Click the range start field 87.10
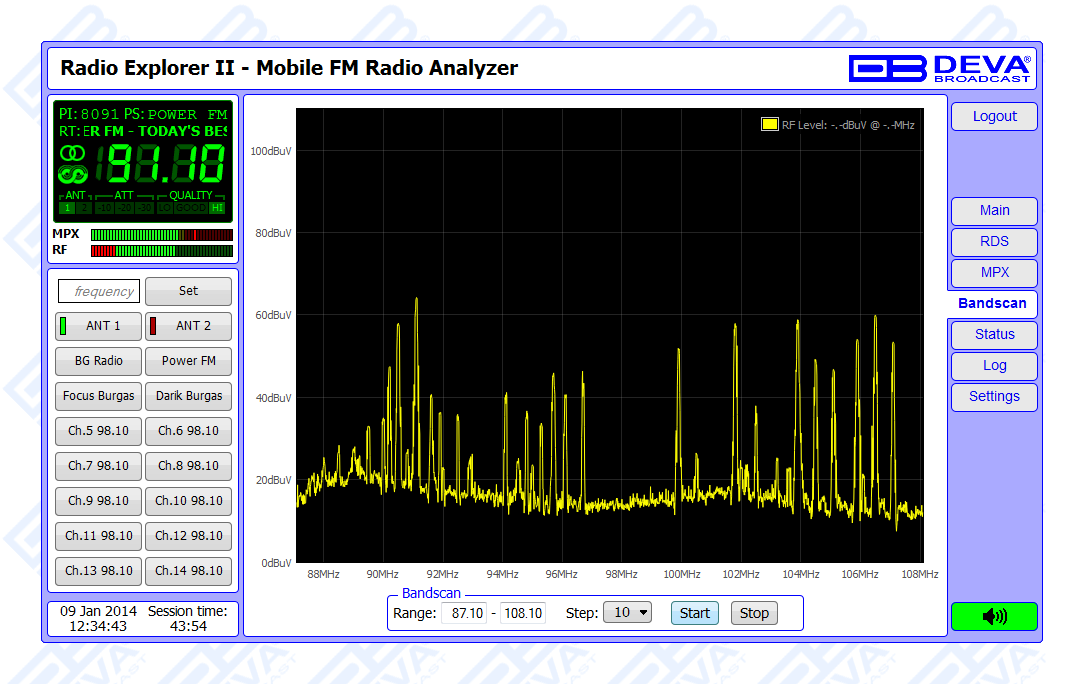The height and width of the screenshot is (684, 1084). [465, 613]
